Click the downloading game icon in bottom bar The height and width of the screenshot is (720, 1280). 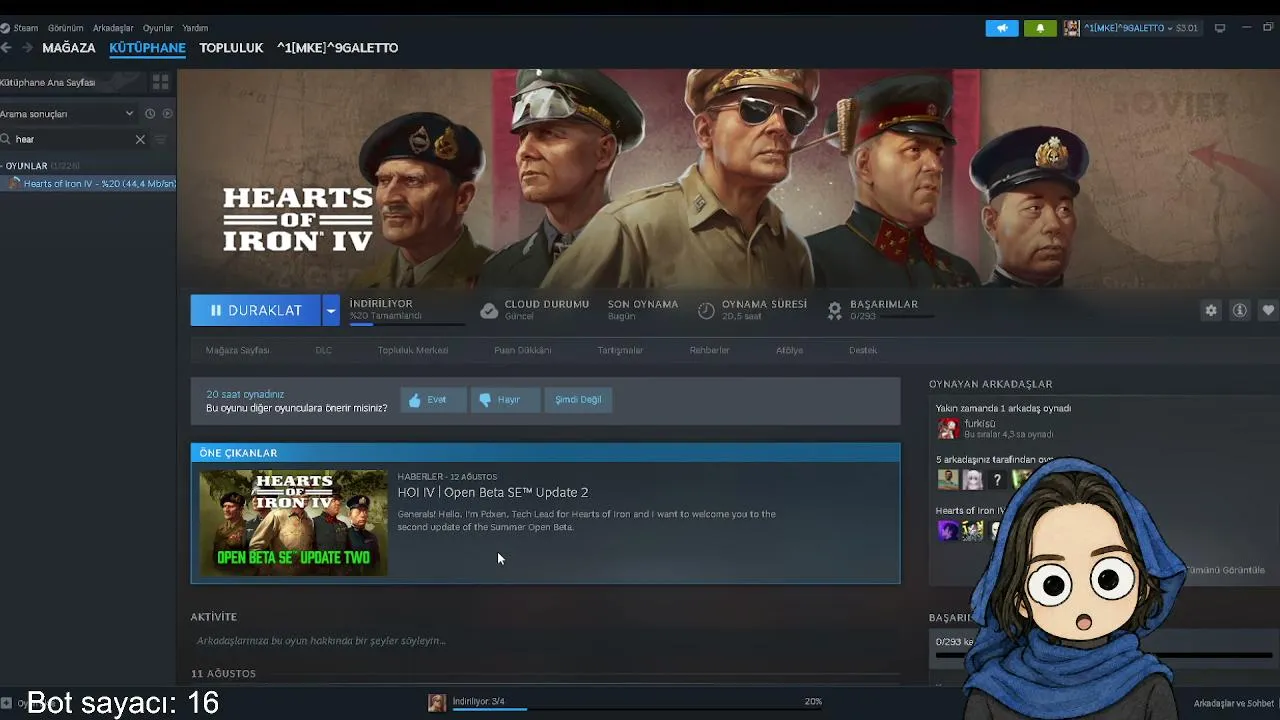[437, 703]
